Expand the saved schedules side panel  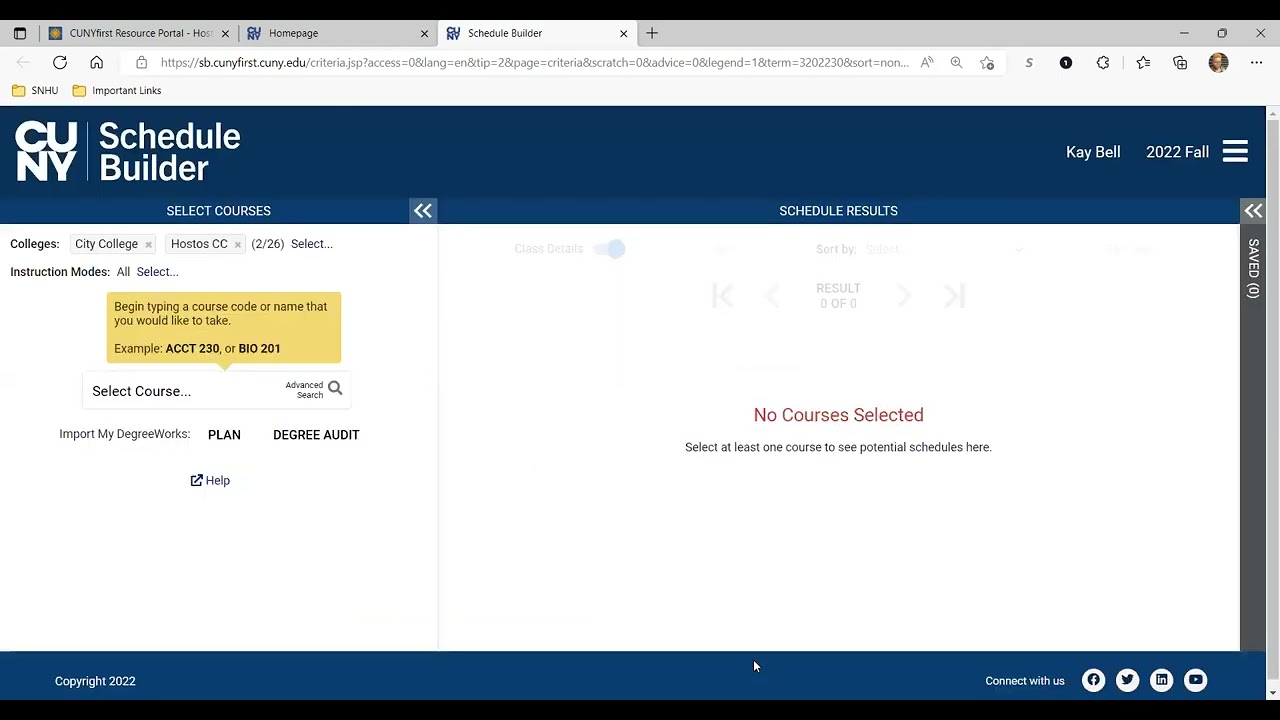click(x=1253, y=211)
